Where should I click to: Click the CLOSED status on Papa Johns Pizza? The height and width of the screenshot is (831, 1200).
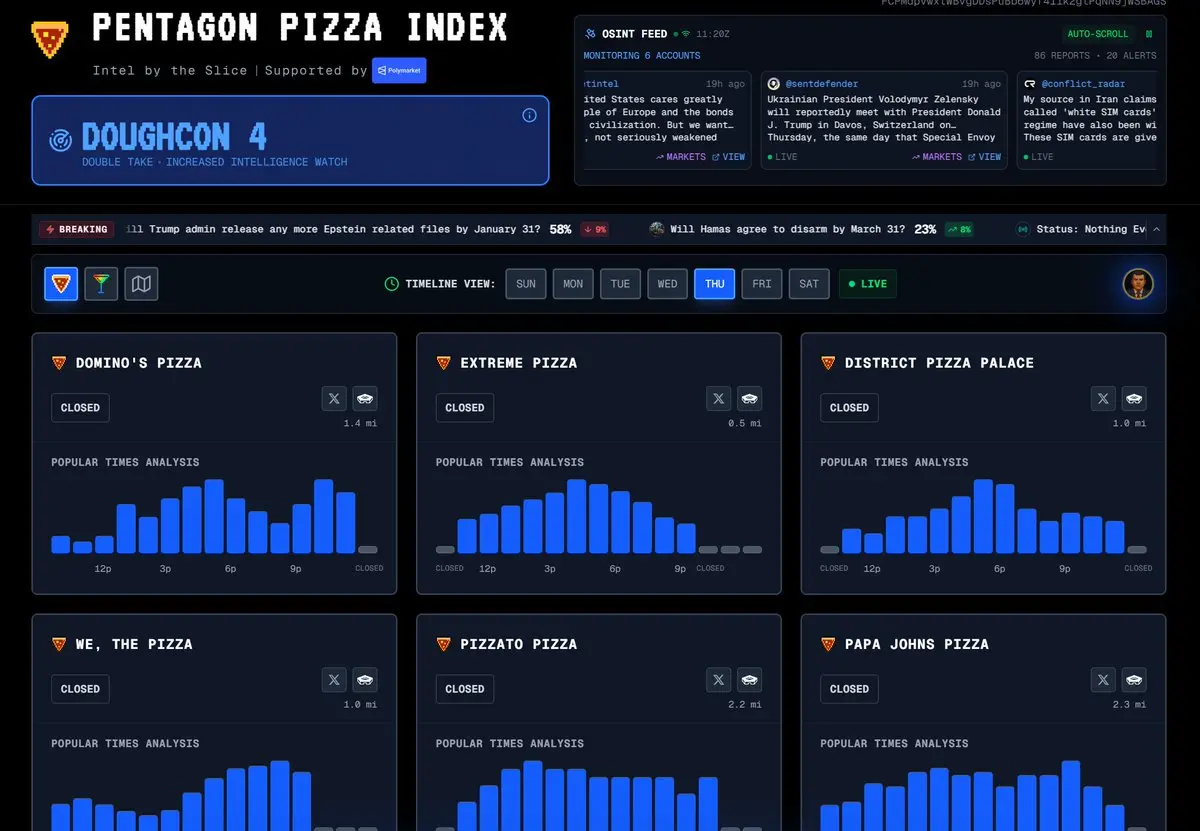click(849, 689)
